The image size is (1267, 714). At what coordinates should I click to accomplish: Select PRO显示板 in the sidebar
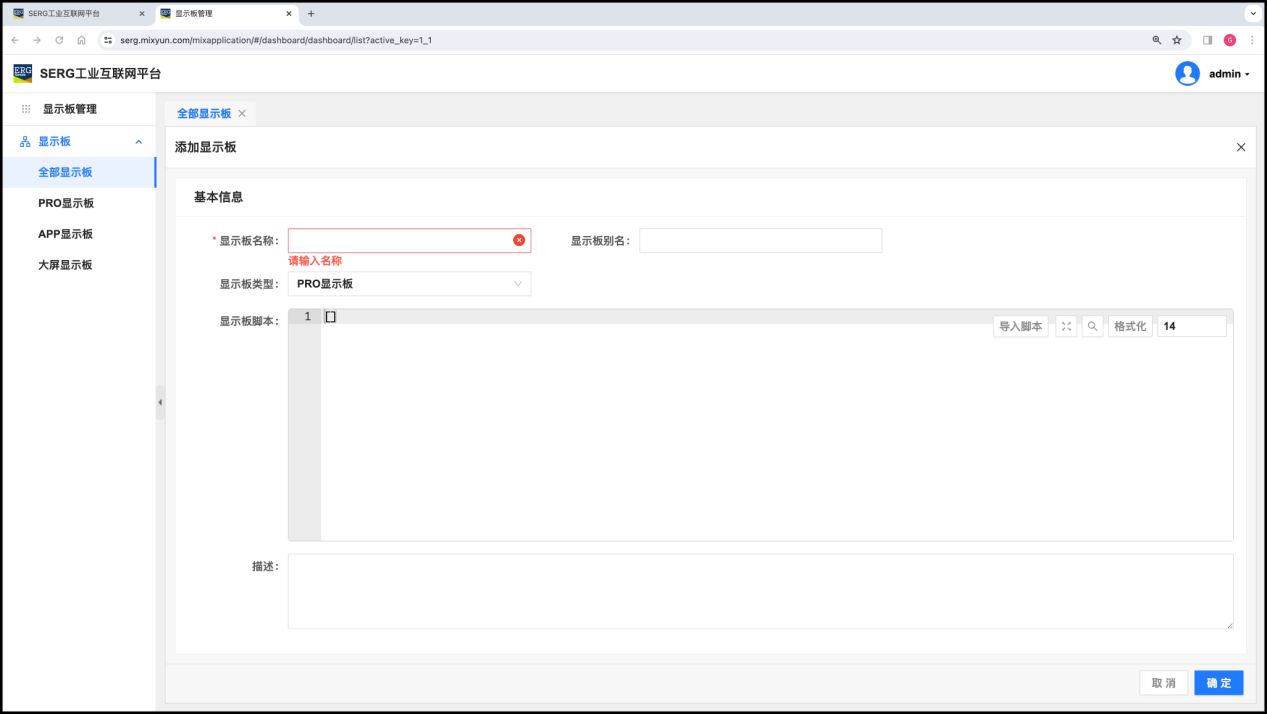(66, 203)
